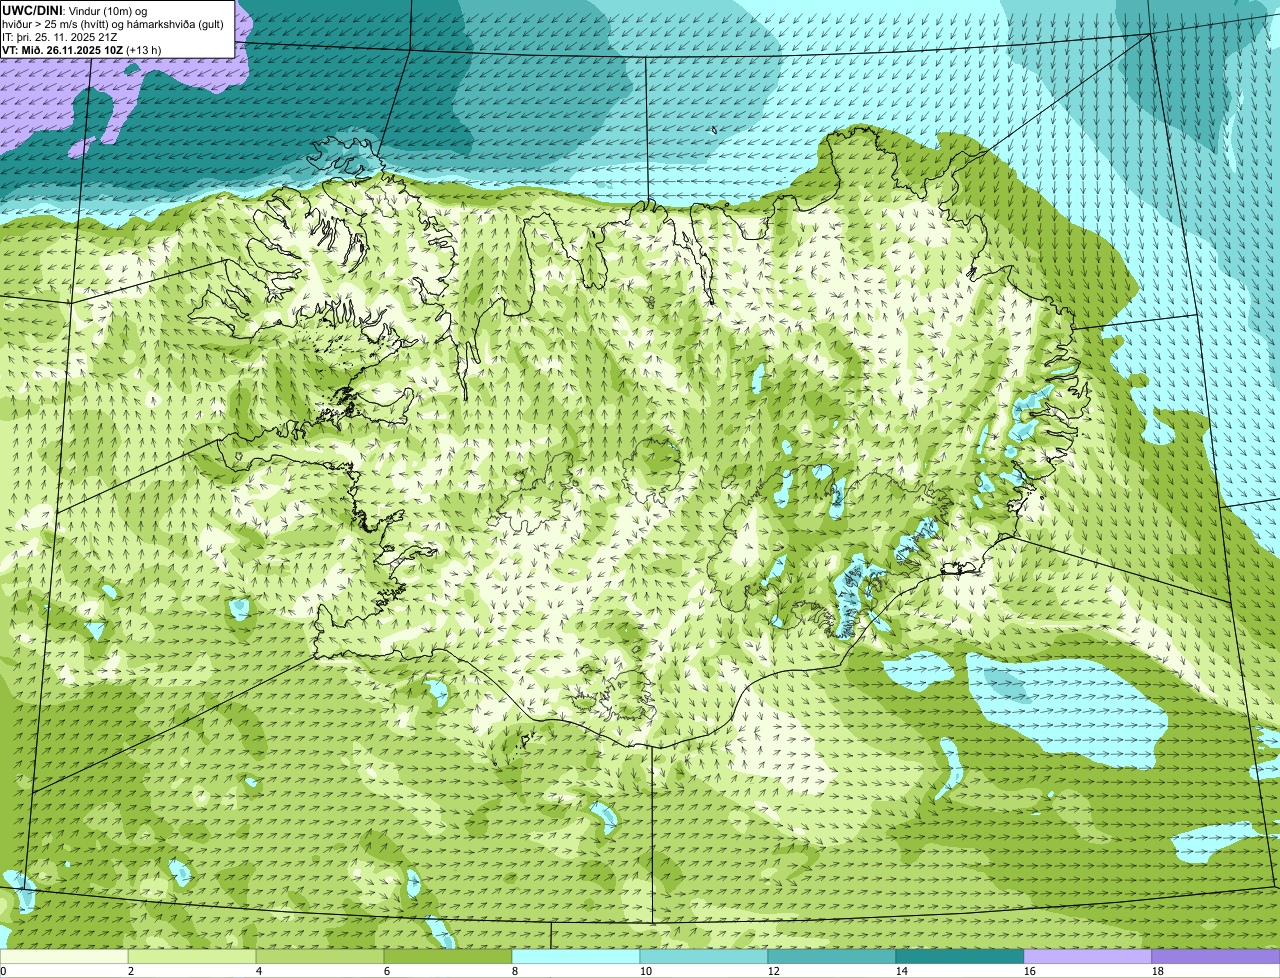Image resolution: width=1280 pixels, height=978 pixels.
Task: Click the 10–12 m/s legend color segment
Action: (704, 957)
